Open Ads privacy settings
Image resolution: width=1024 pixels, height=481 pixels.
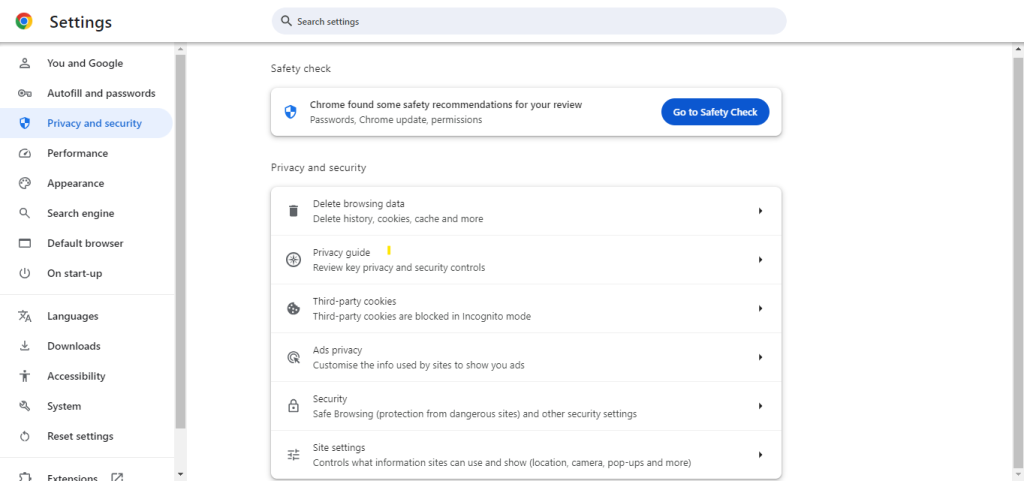526,357
